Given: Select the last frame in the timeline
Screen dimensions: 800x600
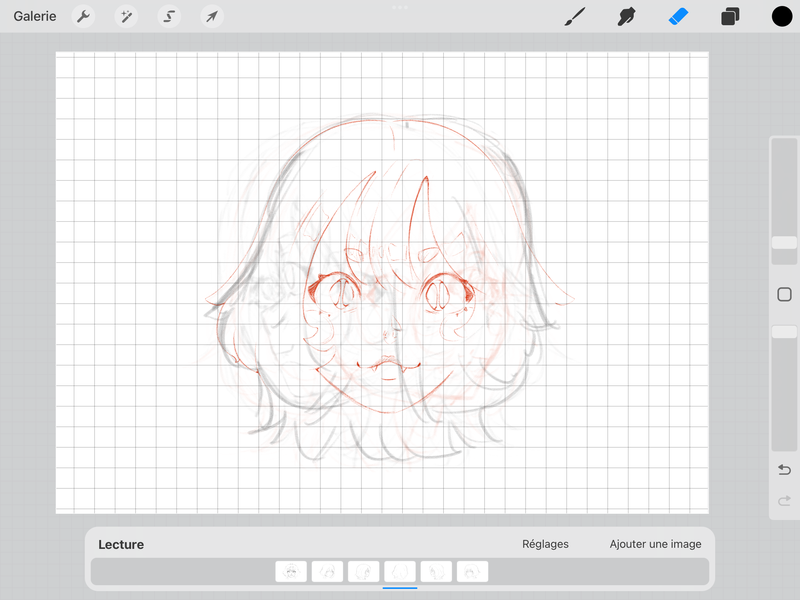Looking at the screenshot, I should pyautogui.click(x=472, y=572).
